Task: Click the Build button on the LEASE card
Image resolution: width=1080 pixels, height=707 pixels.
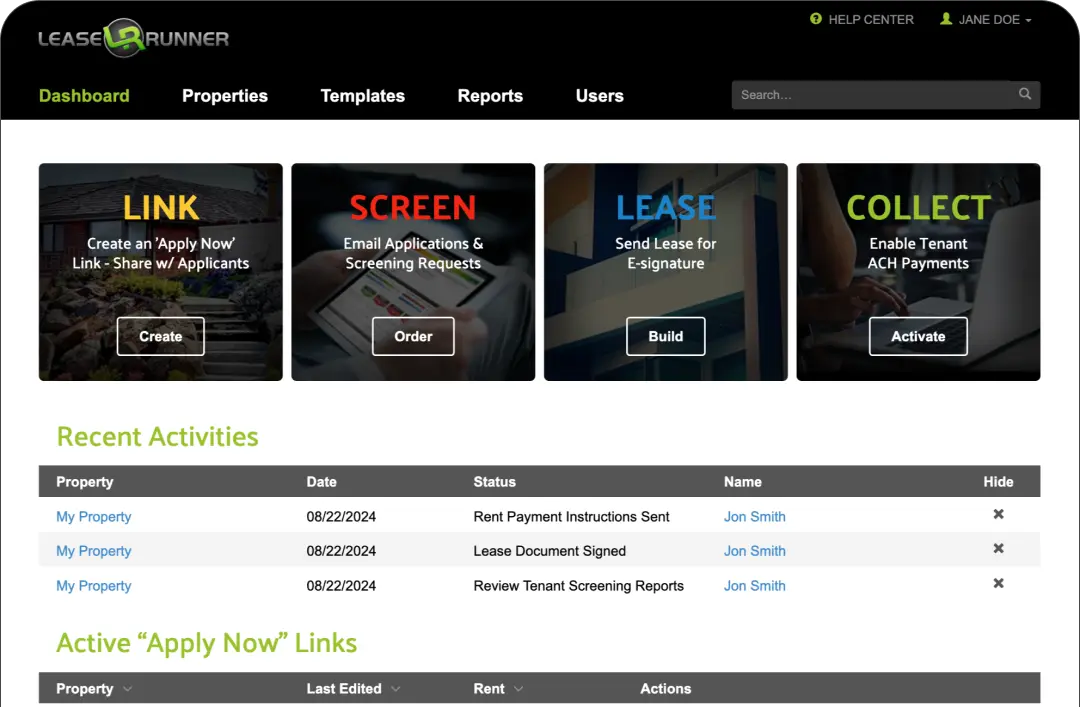Action: pyautogui.click(x=666, y=337)
